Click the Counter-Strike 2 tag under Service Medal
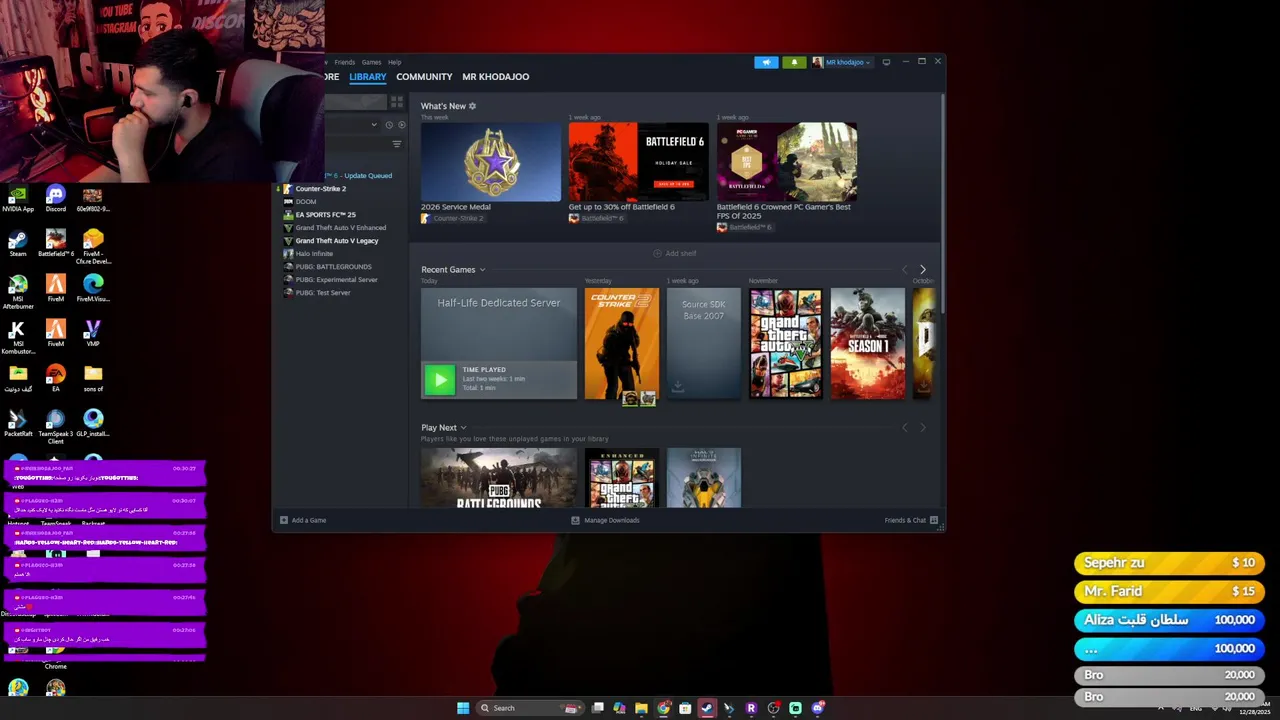The width and height of the screenshot is (1280, 720). (452, 218)
